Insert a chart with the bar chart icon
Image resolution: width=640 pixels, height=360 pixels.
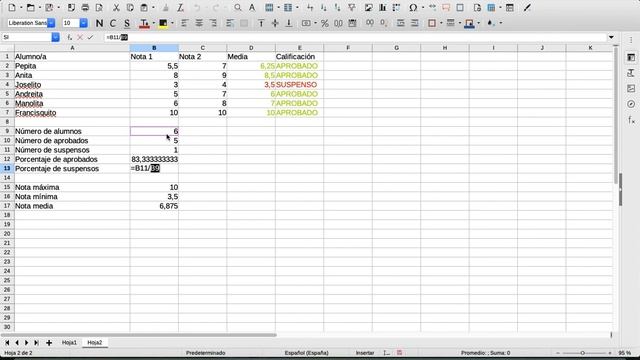382,8
